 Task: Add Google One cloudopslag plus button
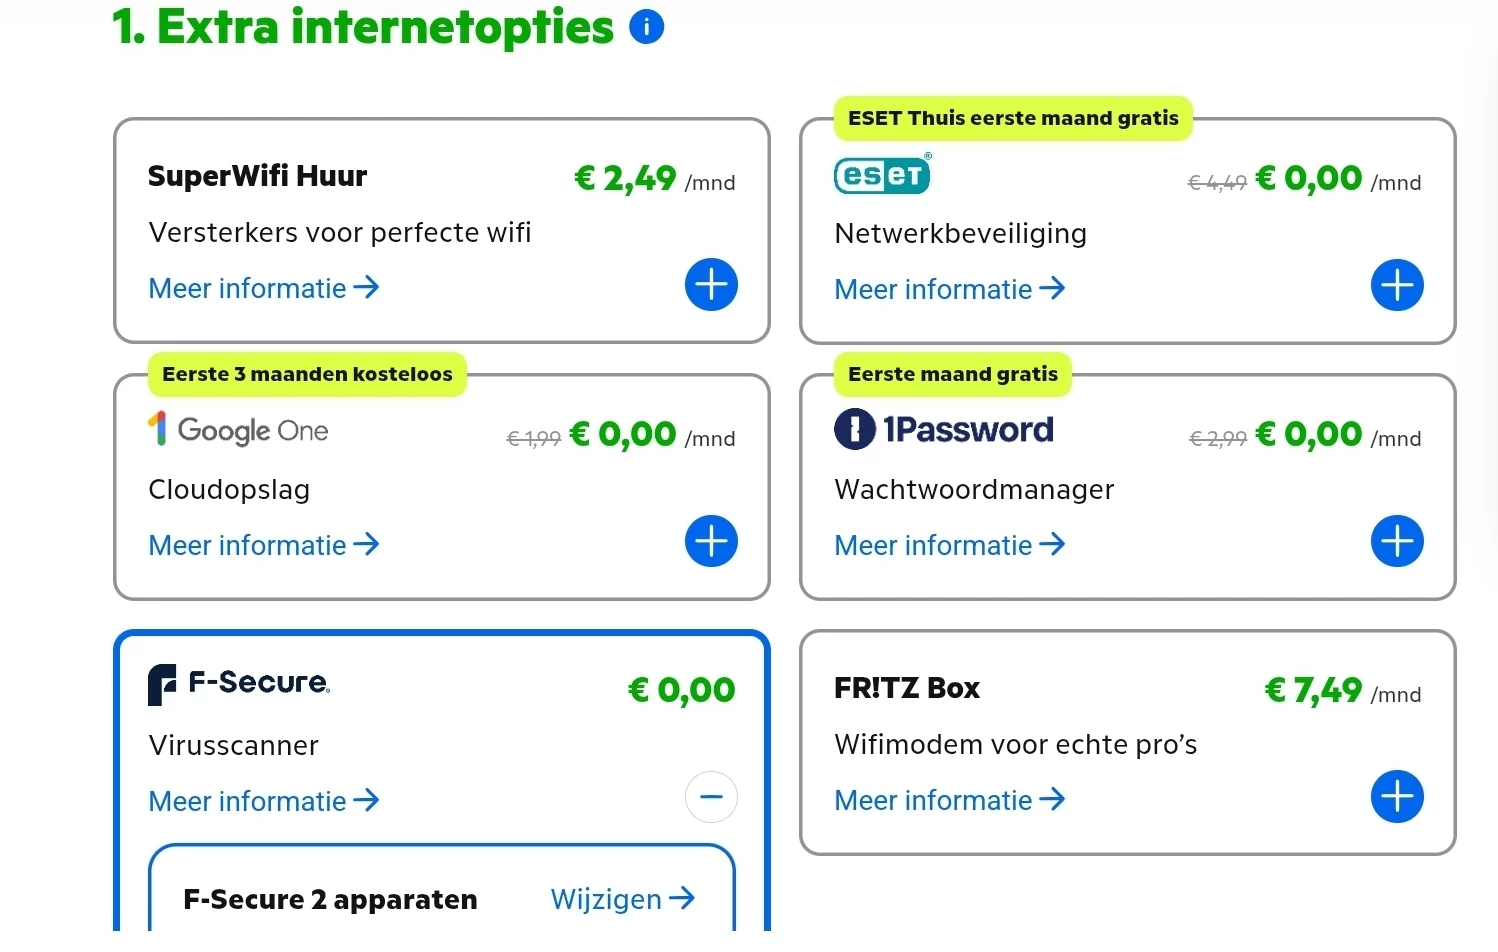[x=711, y=541]
